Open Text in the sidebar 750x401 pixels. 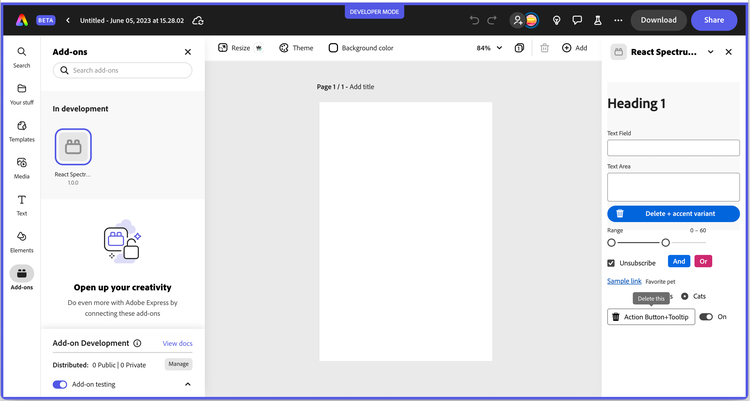pyautogui.click(x=22, y=205)
